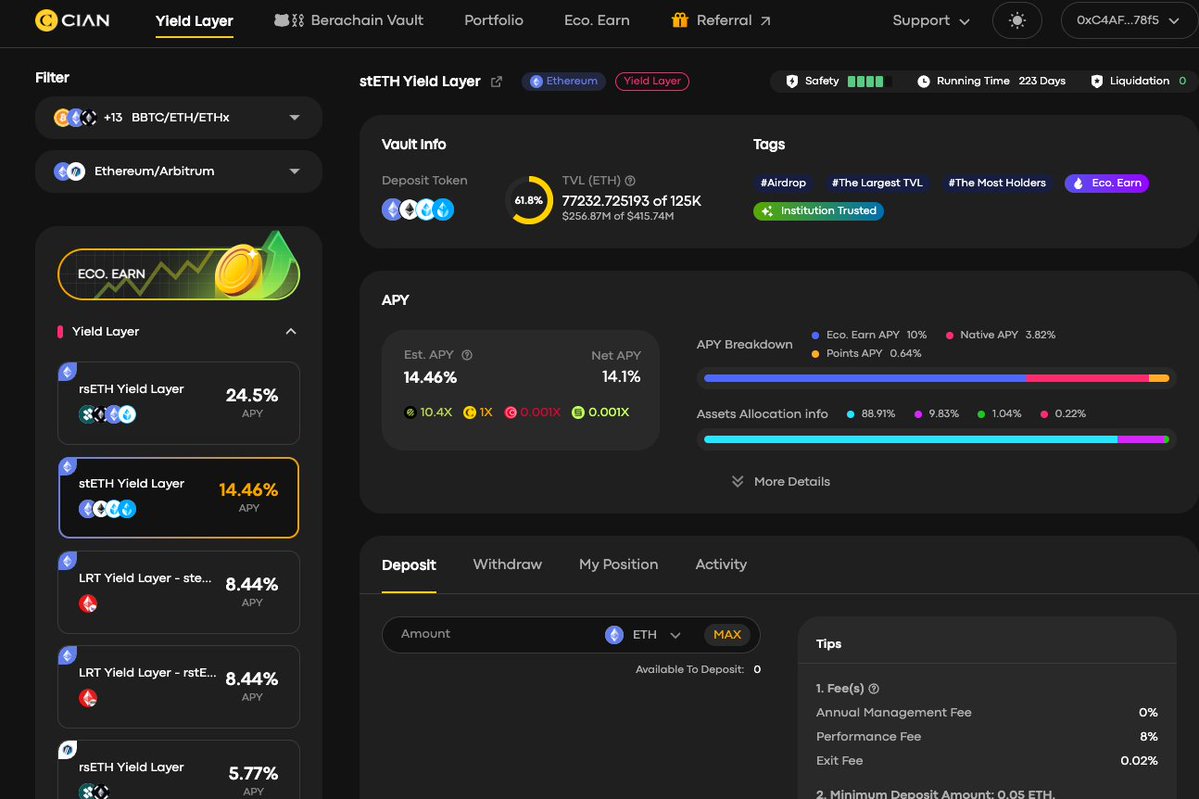
Task: Click the TVL (ETH) info question icon
Action: click(x=630, y=181)
